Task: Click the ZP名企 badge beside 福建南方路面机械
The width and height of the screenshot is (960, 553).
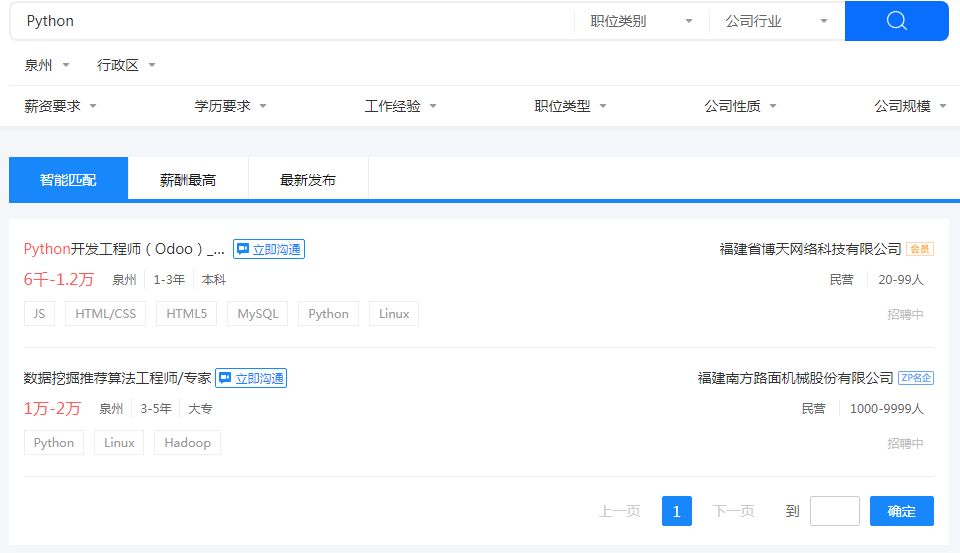Action: [x=915, y=378]
